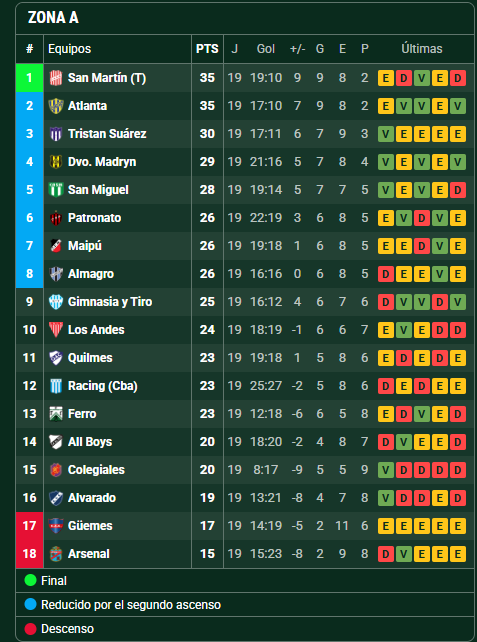Click the green position 1 badge
The height and width of the screenshot is (642, 477).
[x=29, y=78]
